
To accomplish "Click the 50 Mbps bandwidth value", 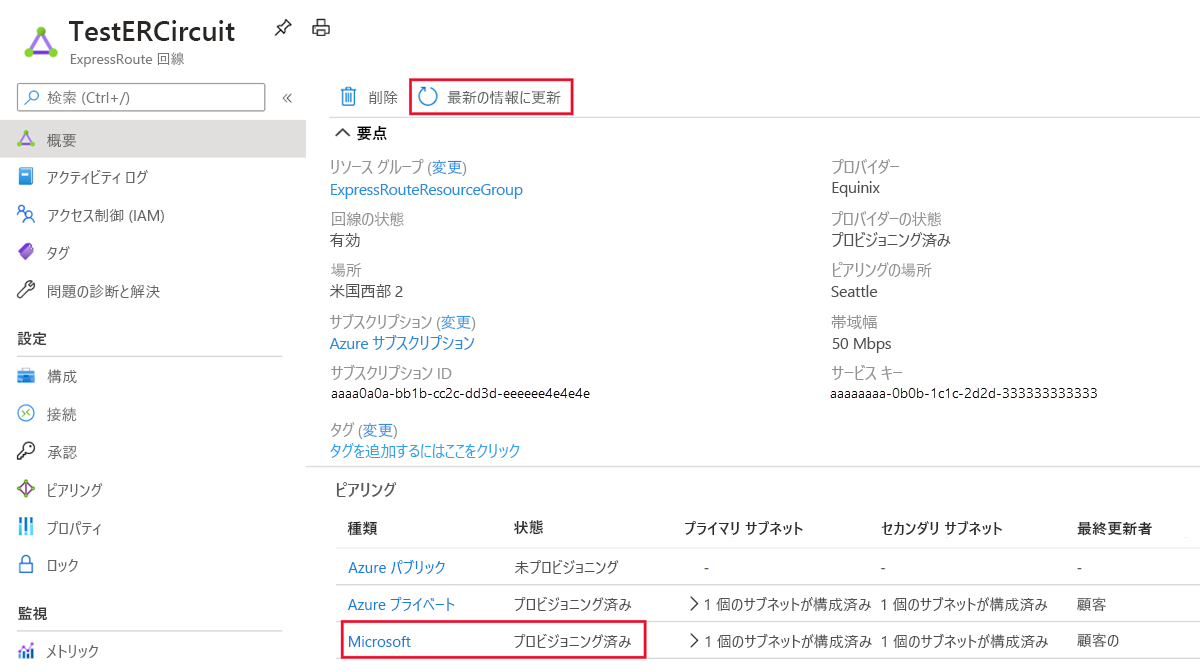I will pyautogui.click(x=861, y=343).
